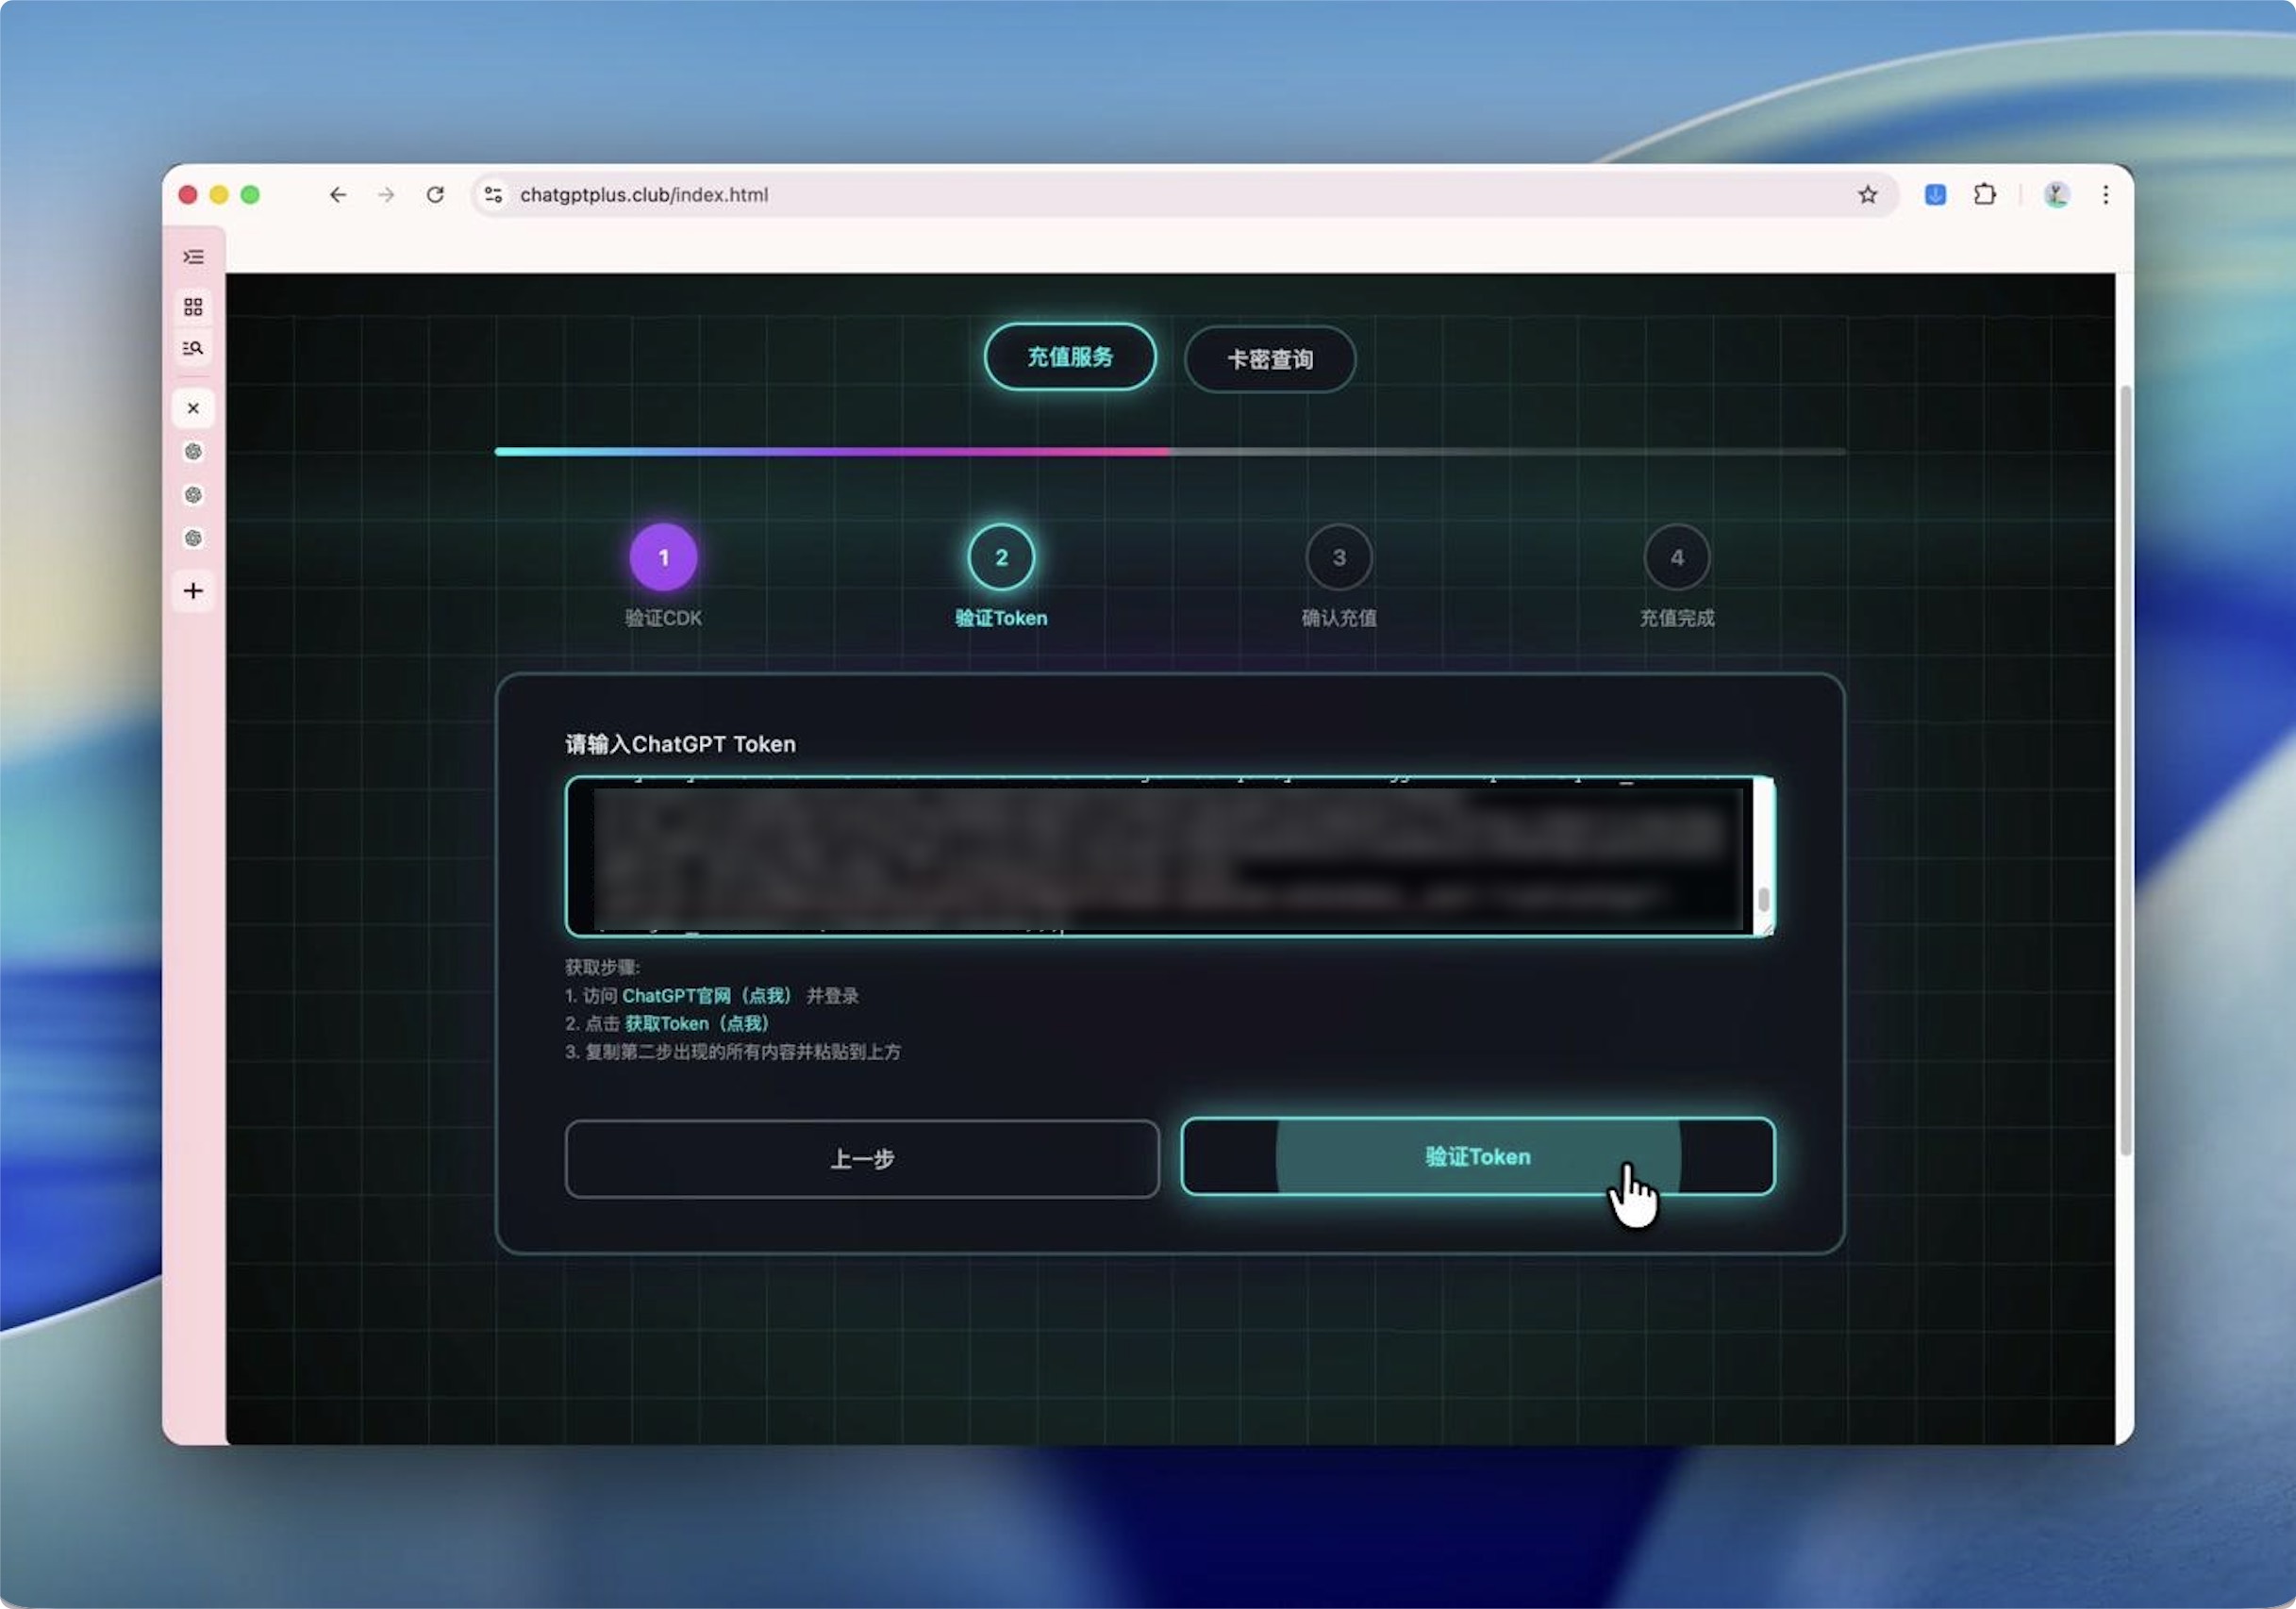
Task: Open the tab grid overview icon
Action: tap(193, 307)
